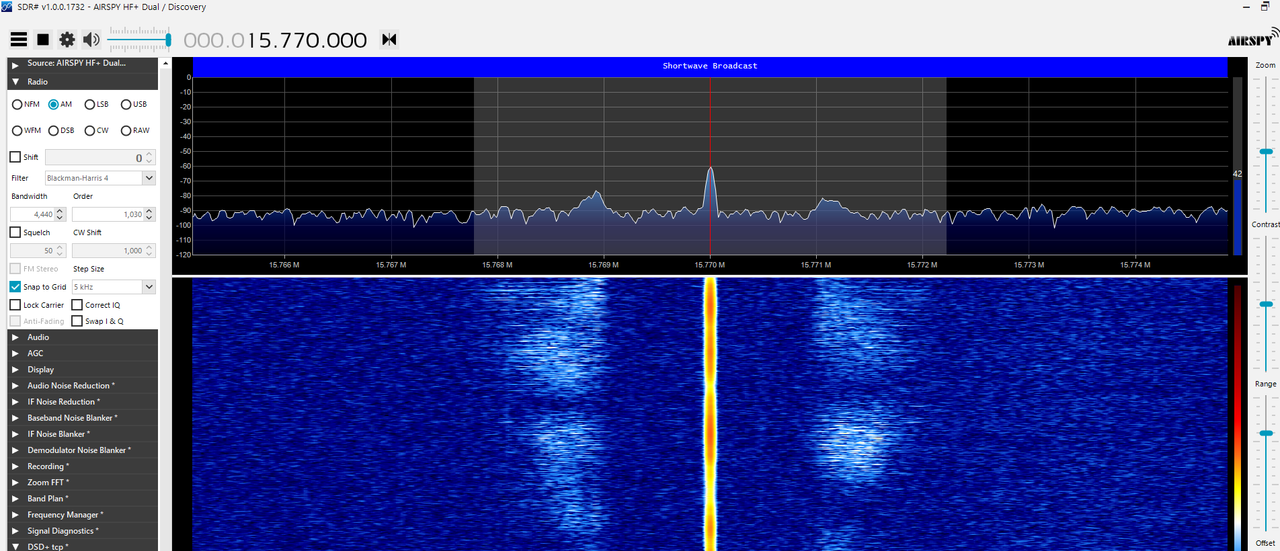Expand the Signal Diagnostics panel
Viewport: 1280px width, 551px height.
point(83,531)
